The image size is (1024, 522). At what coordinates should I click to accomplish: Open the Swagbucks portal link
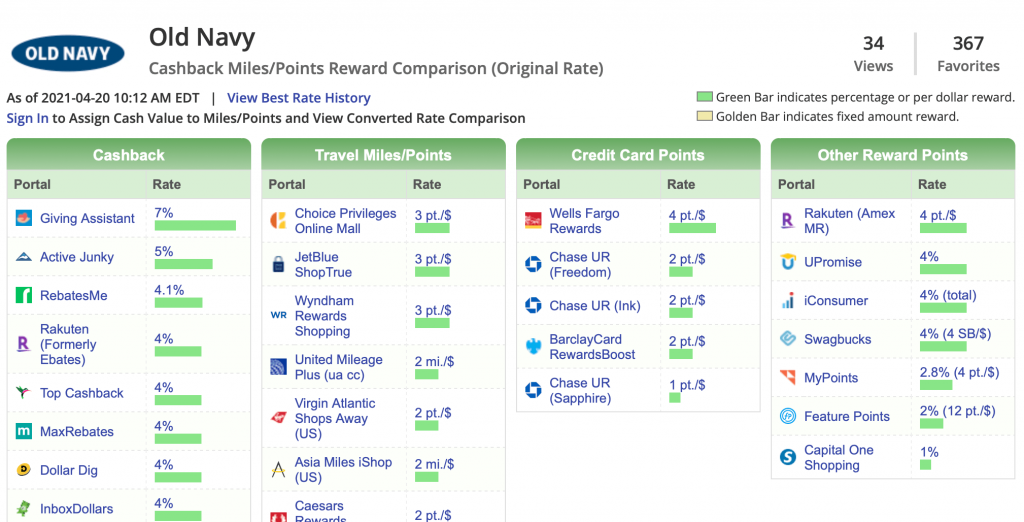tap(837, 339)
